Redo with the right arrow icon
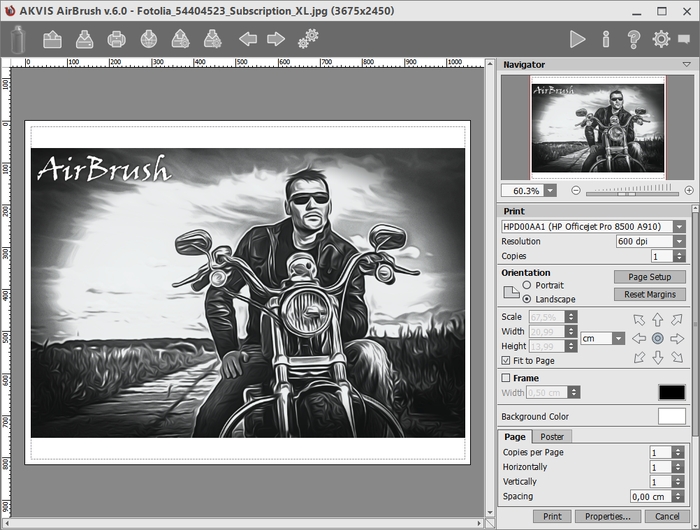Image resolution: width=700 pixels, height=530 pixels. pyautogui.click(x=276, y=39)
